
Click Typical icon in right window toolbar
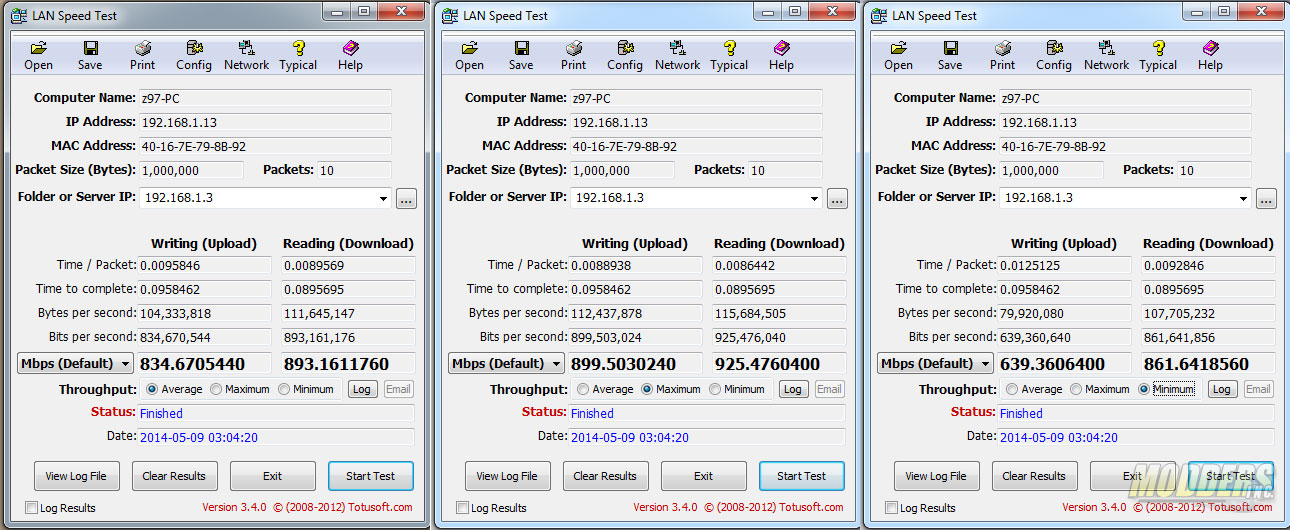click(1158, 55)
